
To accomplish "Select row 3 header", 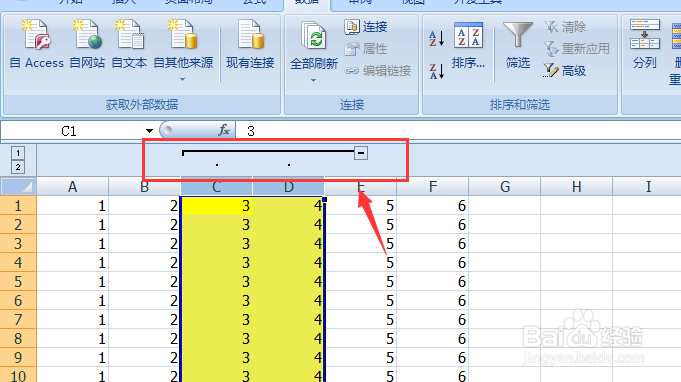I will coord(18,244).
